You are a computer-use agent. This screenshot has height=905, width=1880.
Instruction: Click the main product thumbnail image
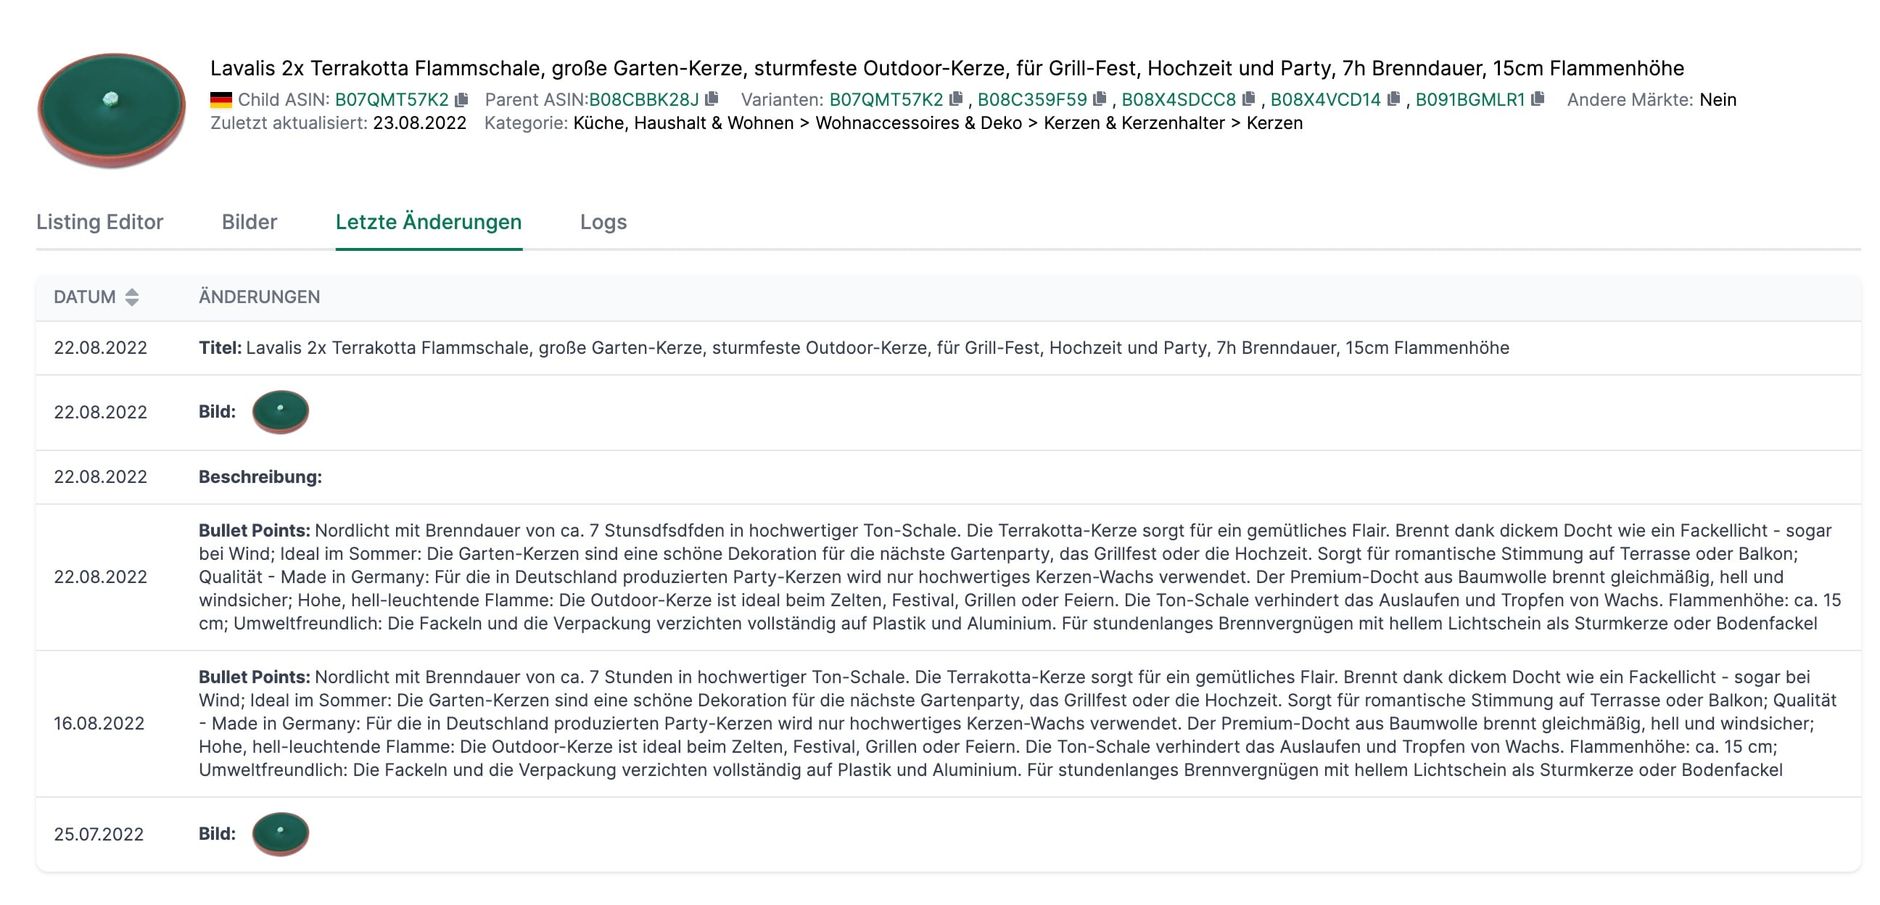tap(111, 110)
